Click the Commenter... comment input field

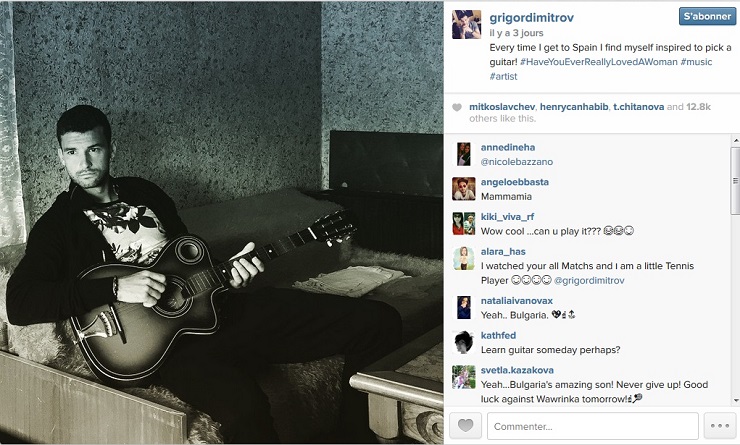pyautogui.click(x=593, y=426)
